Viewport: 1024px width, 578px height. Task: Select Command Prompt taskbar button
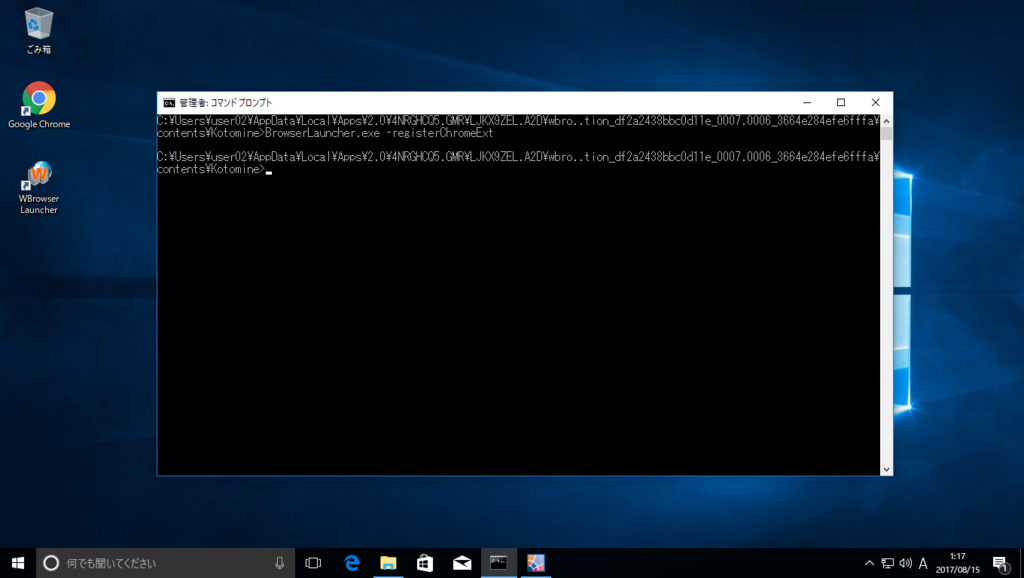499,563
